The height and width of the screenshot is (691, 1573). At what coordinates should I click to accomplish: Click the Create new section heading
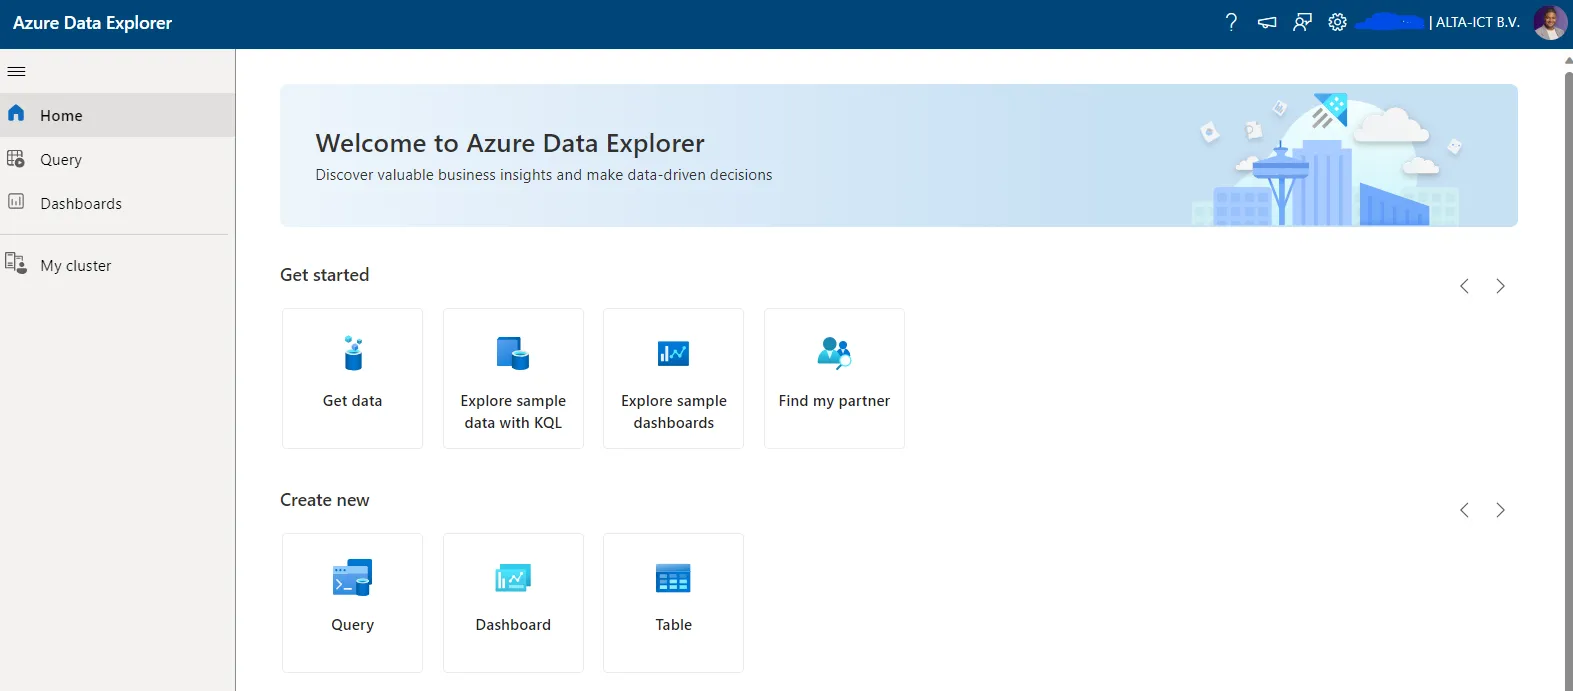click(324, 500)
